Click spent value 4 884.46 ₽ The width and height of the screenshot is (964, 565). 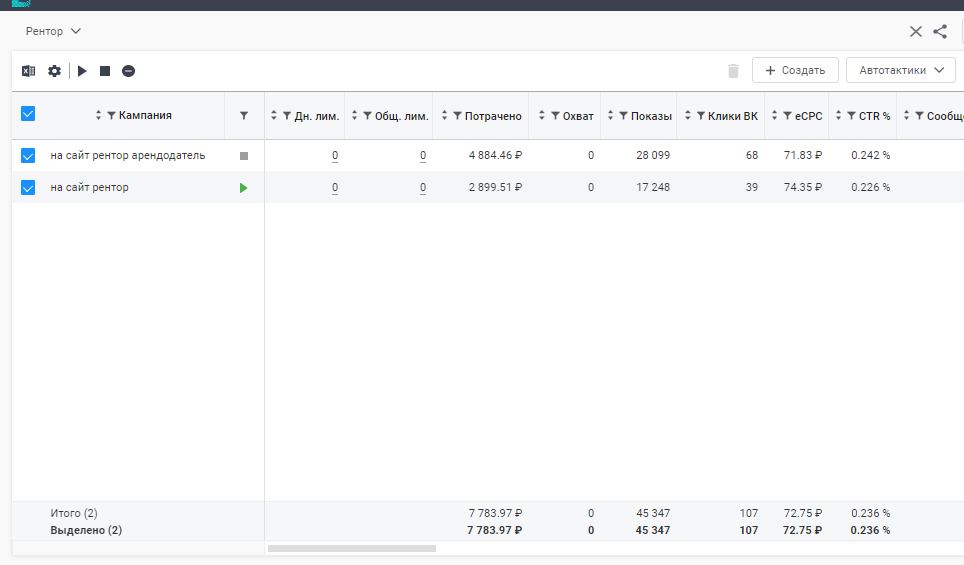495,156
